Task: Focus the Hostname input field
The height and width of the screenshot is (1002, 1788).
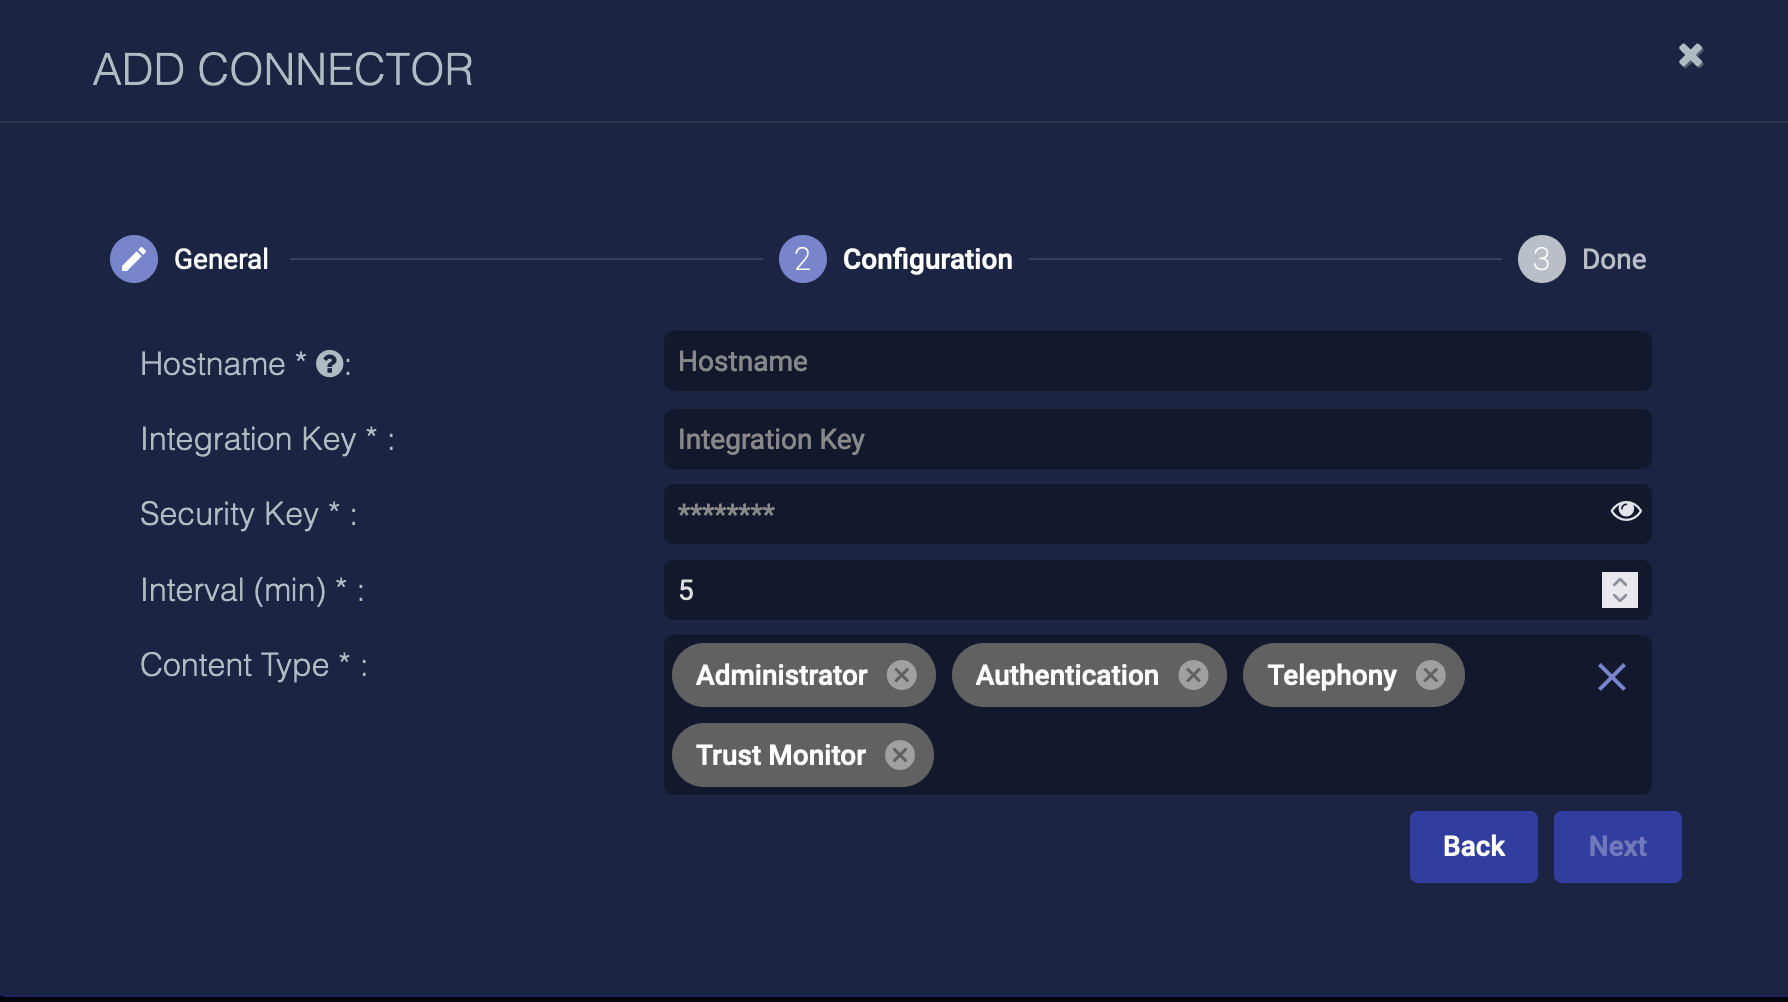Action: [x=1157, y=361]
